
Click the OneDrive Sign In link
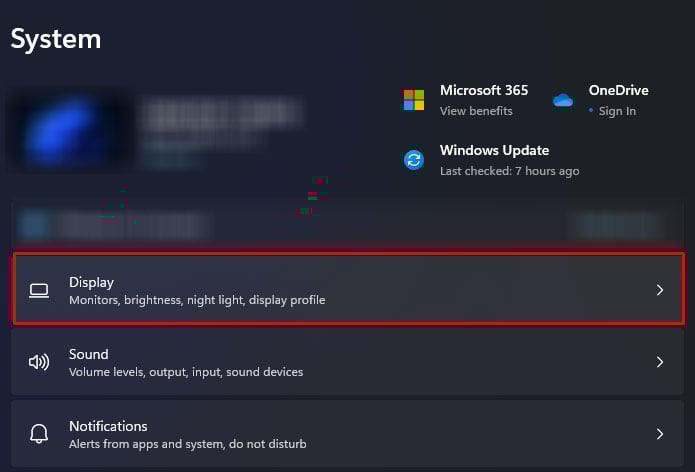coord(617,111)
